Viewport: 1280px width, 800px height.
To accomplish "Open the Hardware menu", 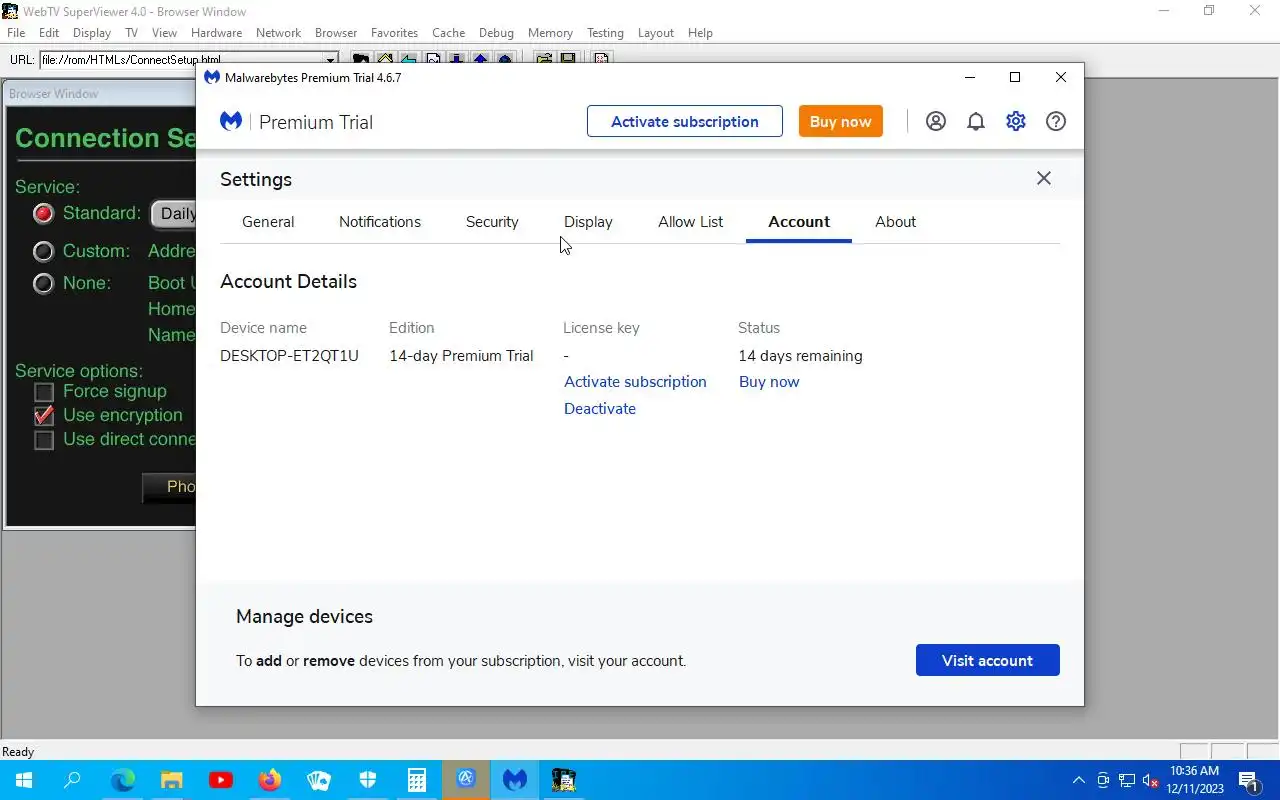I will (x=216, y=33).
